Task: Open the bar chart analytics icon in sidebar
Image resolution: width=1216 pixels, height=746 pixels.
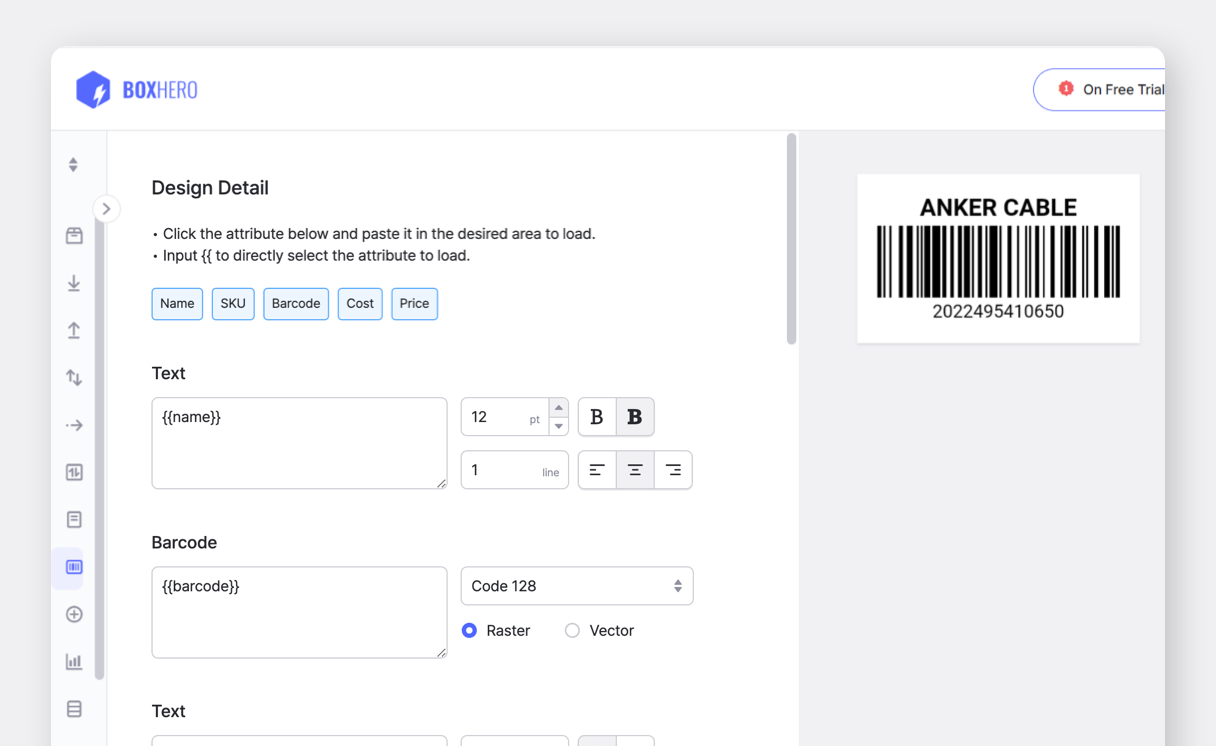Action: (x=74, y=662)
